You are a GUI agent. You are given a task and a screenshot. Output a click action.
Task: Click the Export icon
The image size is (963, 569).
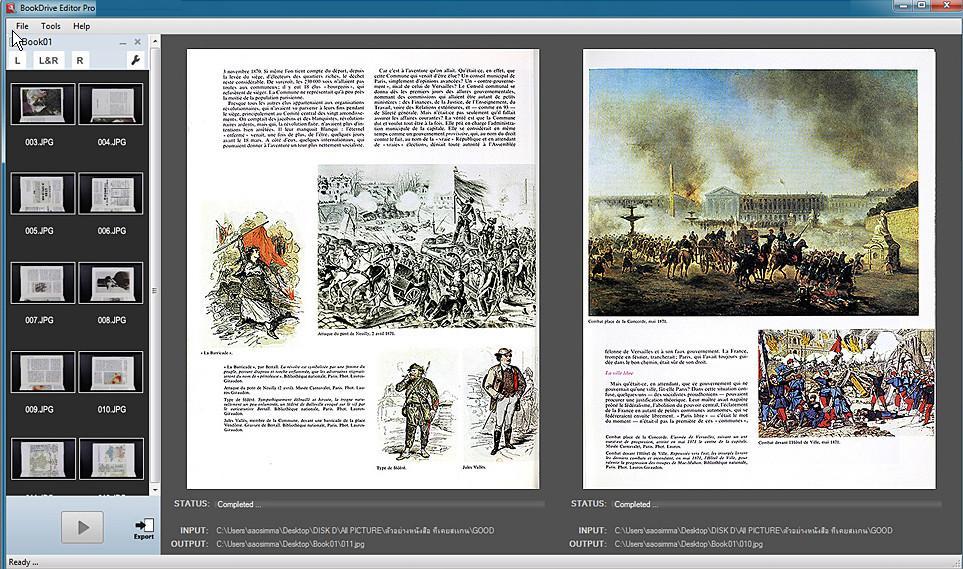coord(144,528)
